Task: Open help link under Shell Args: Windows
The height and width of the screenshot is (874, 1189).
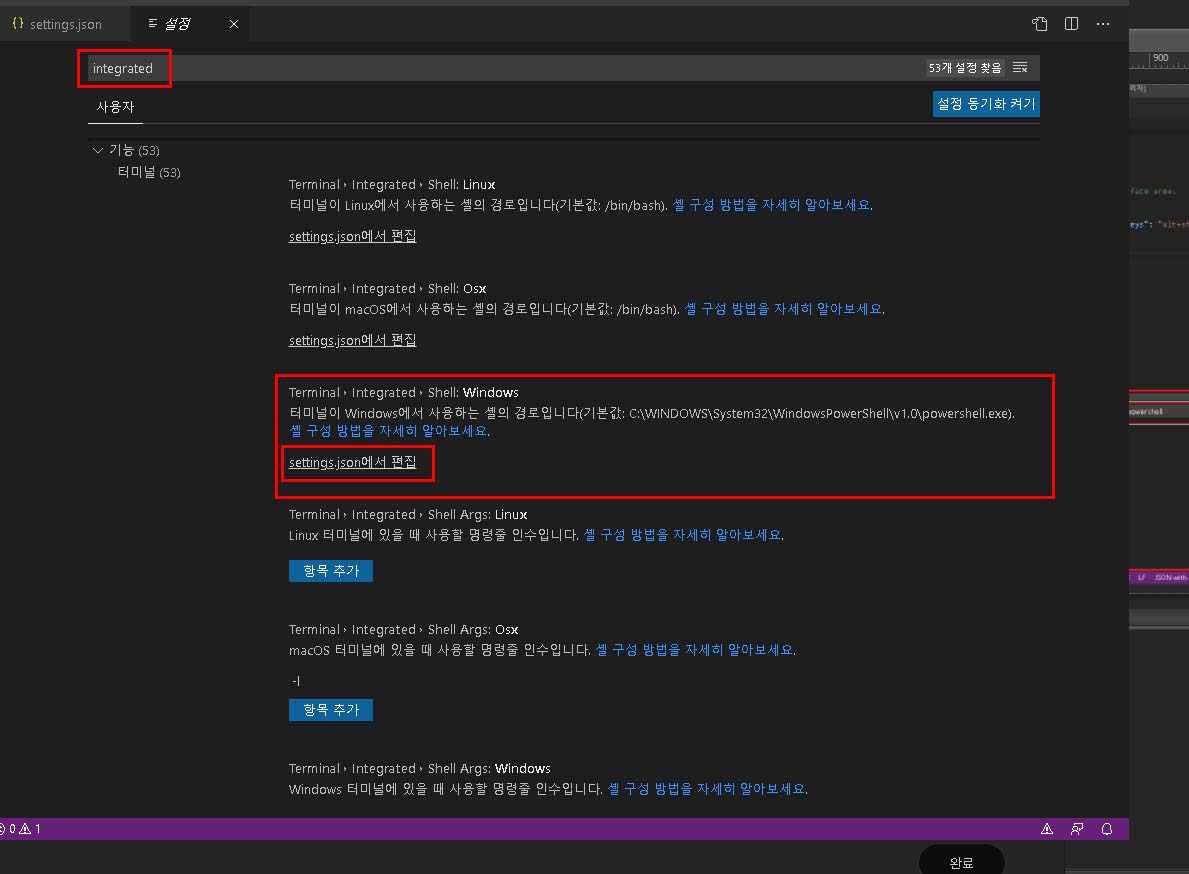Action: [x=707, y=788]
